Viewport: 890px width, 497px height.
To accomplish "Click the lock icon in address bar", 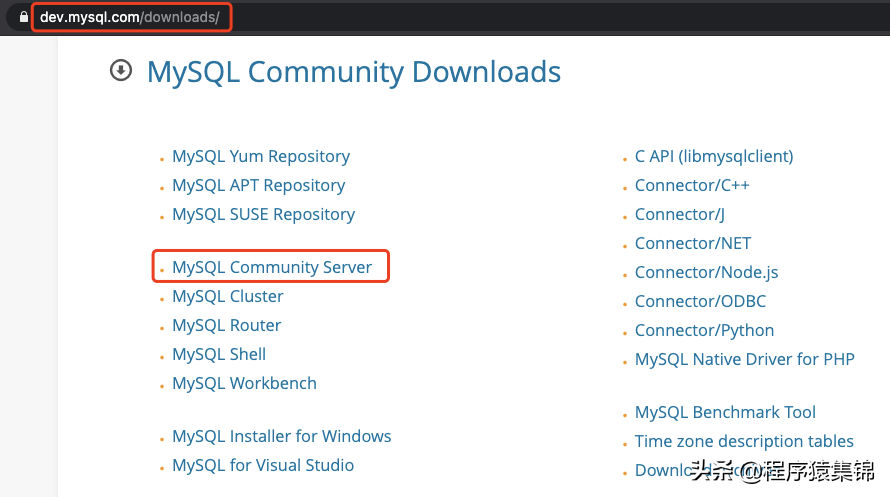I will [x=23, y=17].
